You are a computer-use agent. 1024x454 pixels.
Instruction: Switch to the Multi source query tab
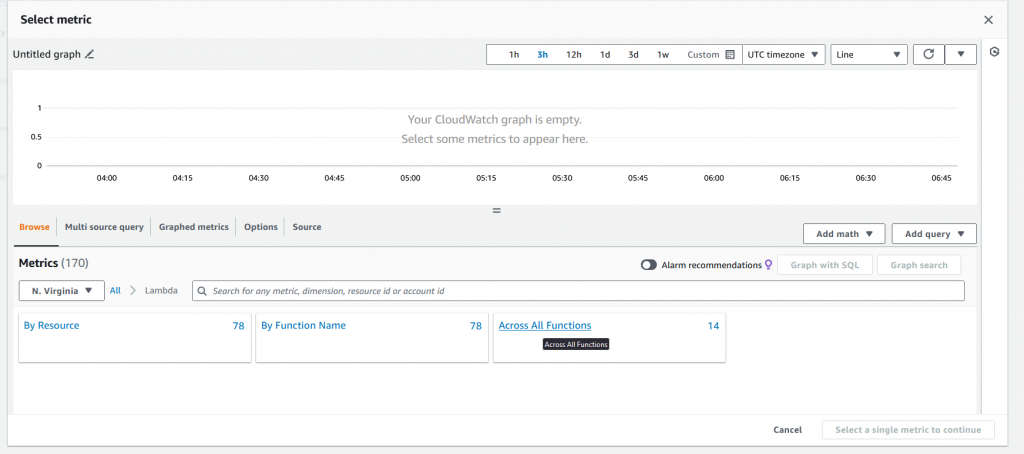104,227
